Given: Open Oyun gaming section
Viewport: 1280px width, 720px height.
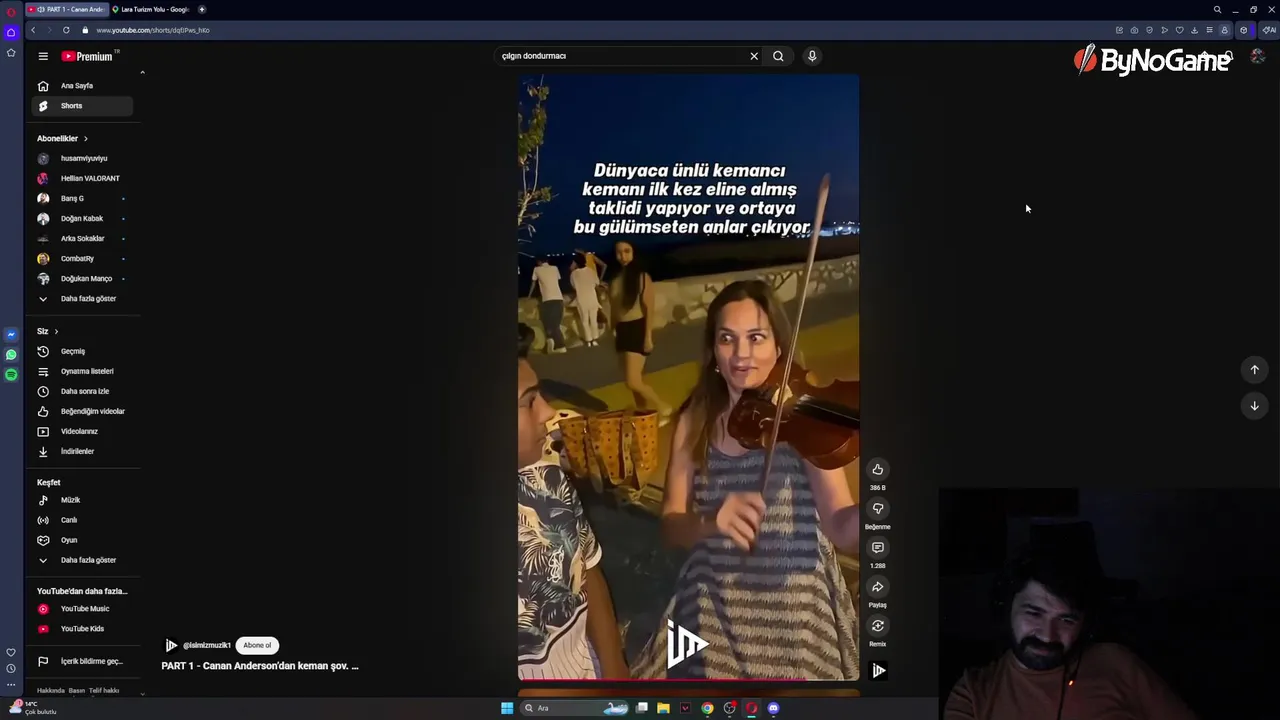Looking at the screenshot, I should click(x=81, y=540).
